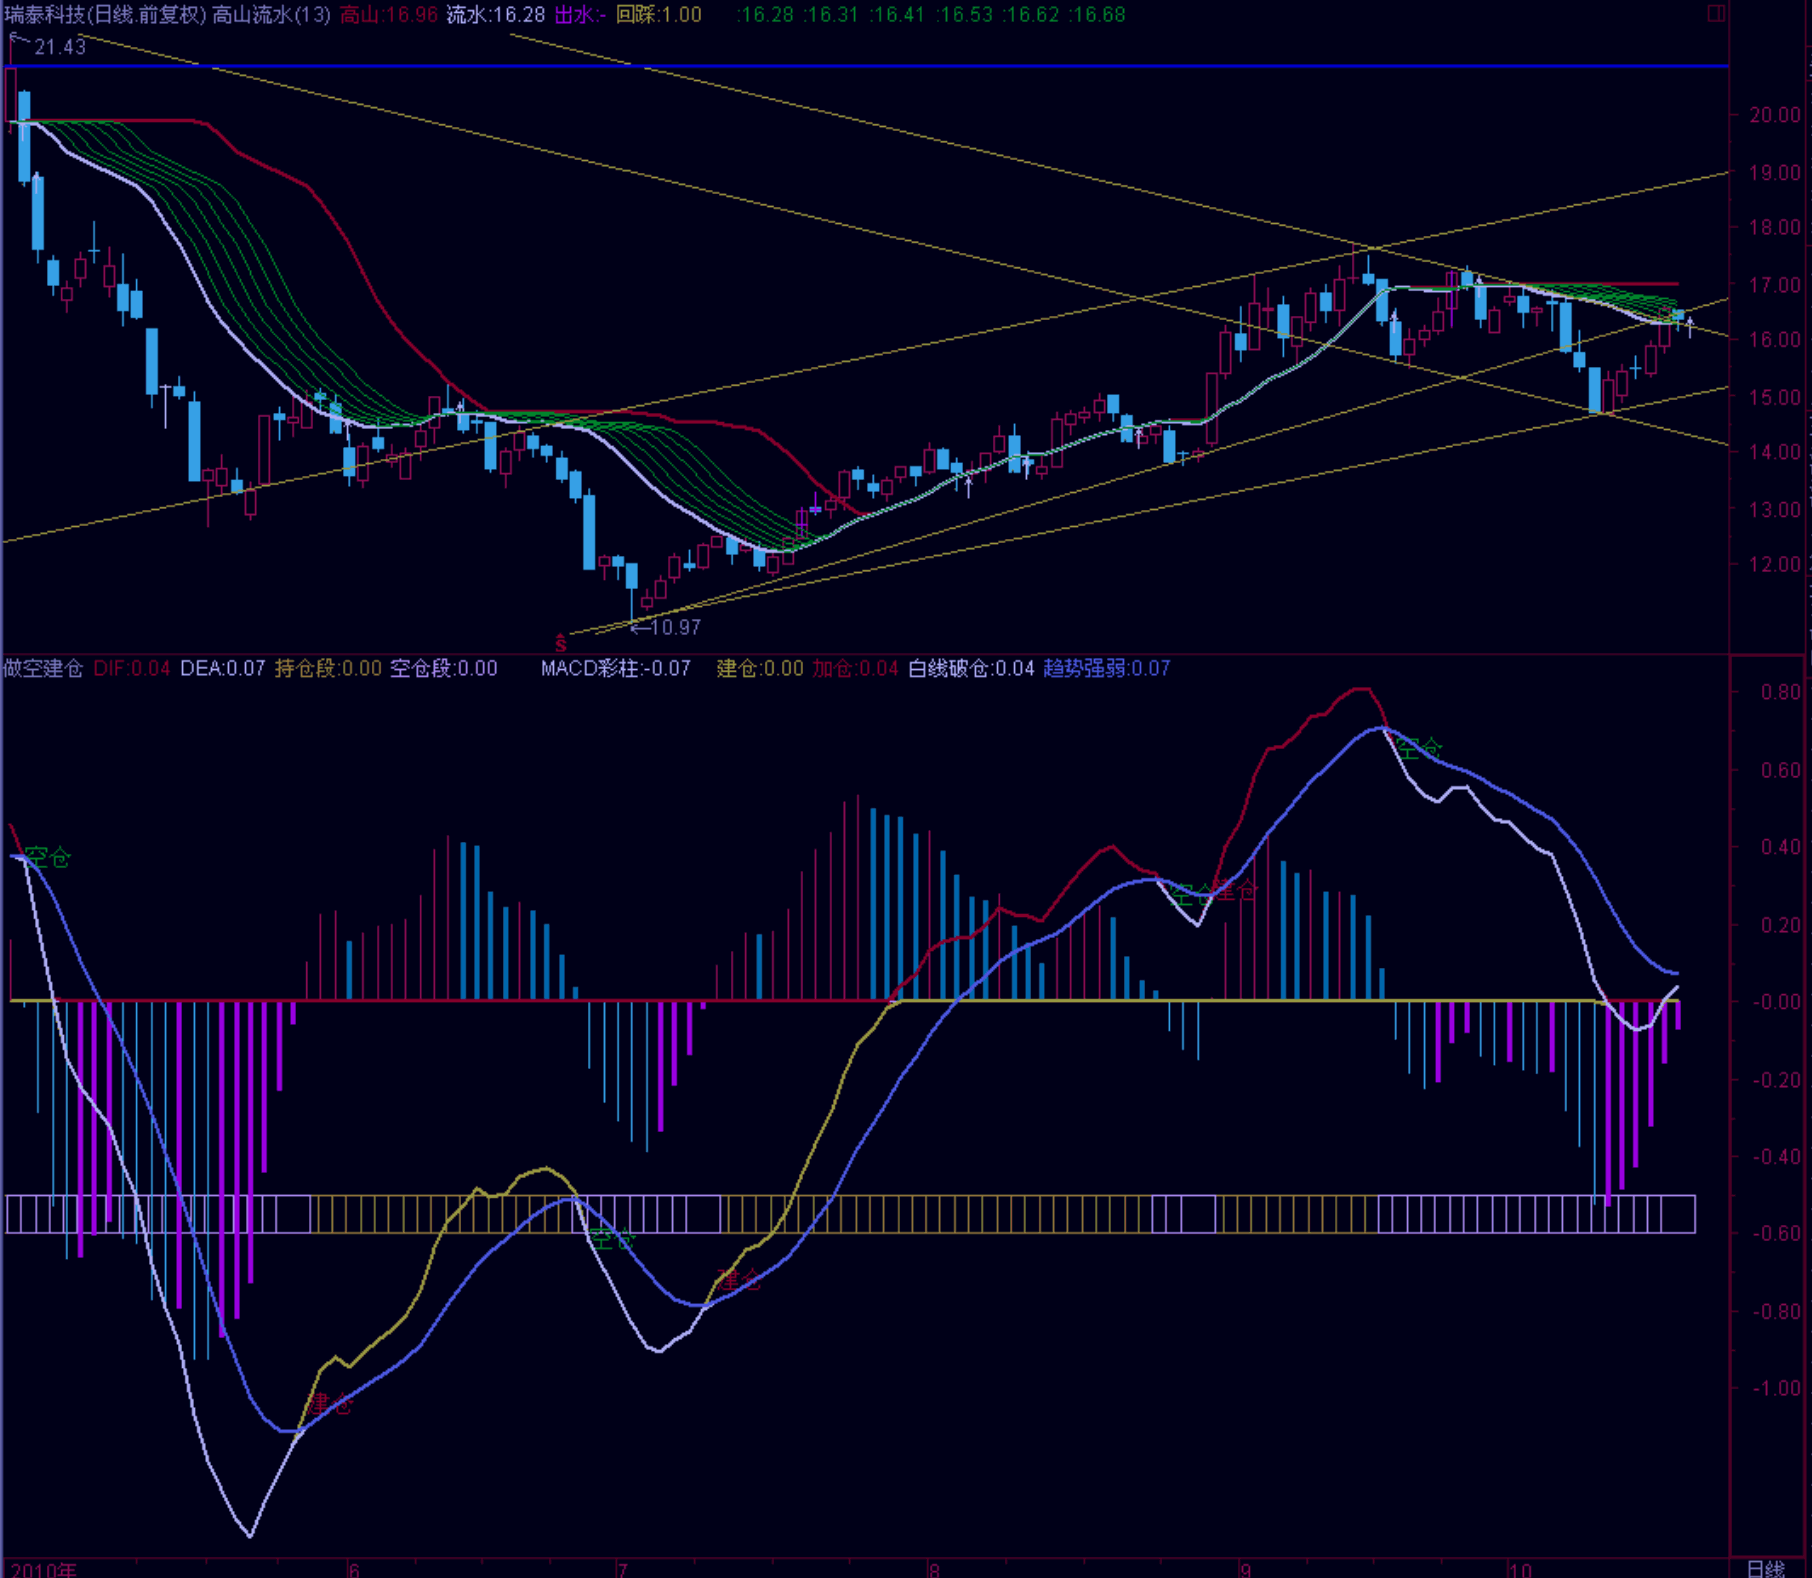Click month 8 on the time axis
Viewport: 1812px width, 1578px height.
click(x=934, y=1568)
